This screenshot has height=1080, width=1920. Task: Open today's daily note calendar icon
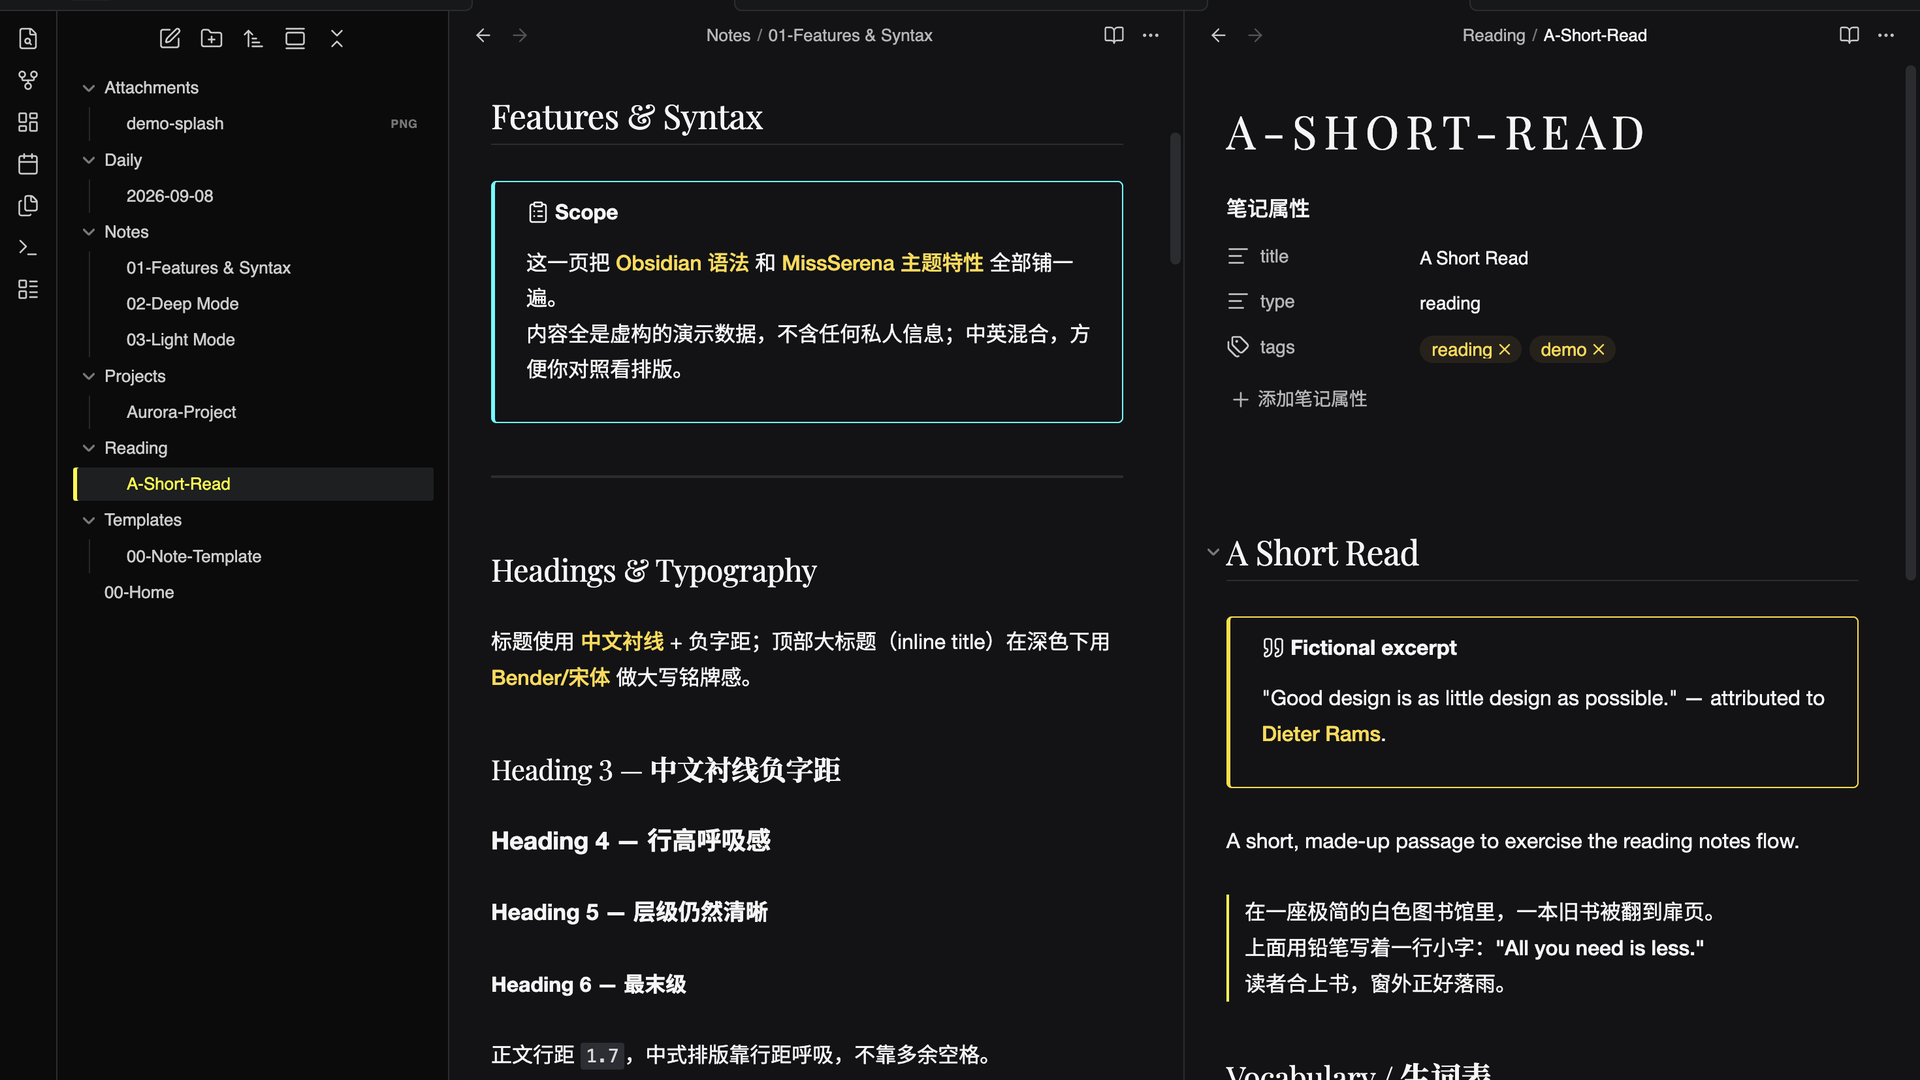coord(28,164)
